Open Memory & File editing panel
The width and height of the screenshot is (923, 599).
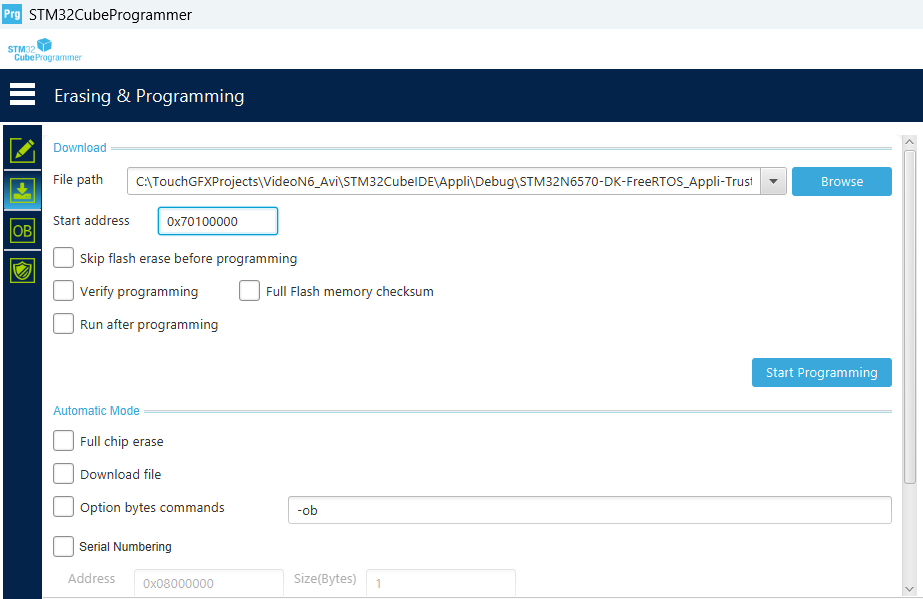pyautogui.click(x=22, y=150)
